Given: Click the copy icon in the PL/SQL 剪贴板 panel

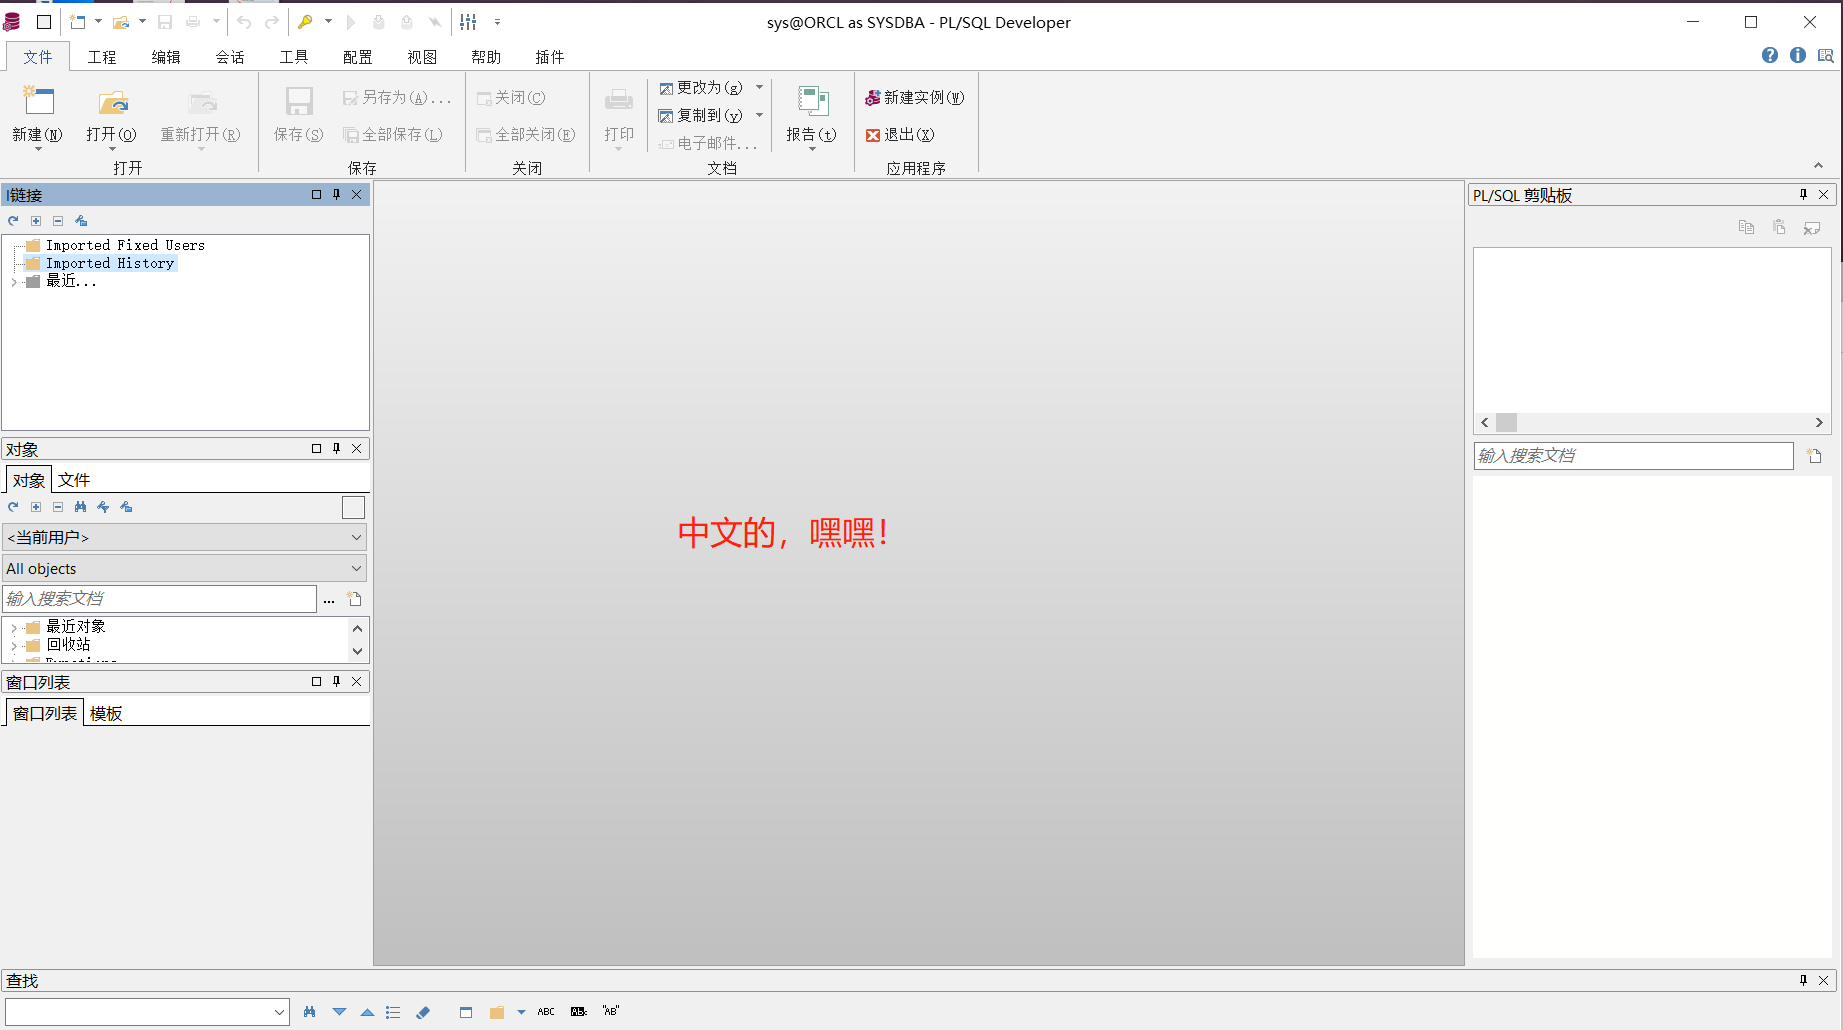Looking at the screenshot, I should coord(1746,228).
